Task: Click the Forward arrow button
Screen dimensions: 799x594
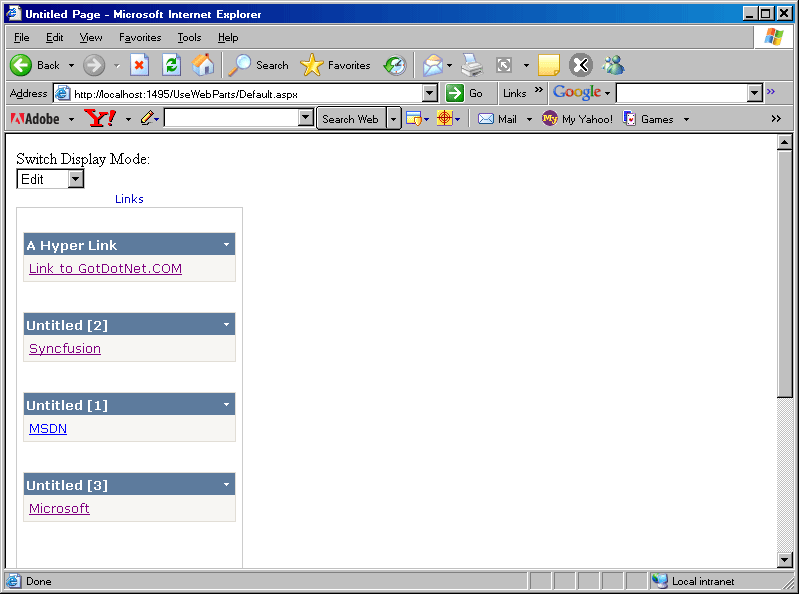Action: click(x=94, y=65)
